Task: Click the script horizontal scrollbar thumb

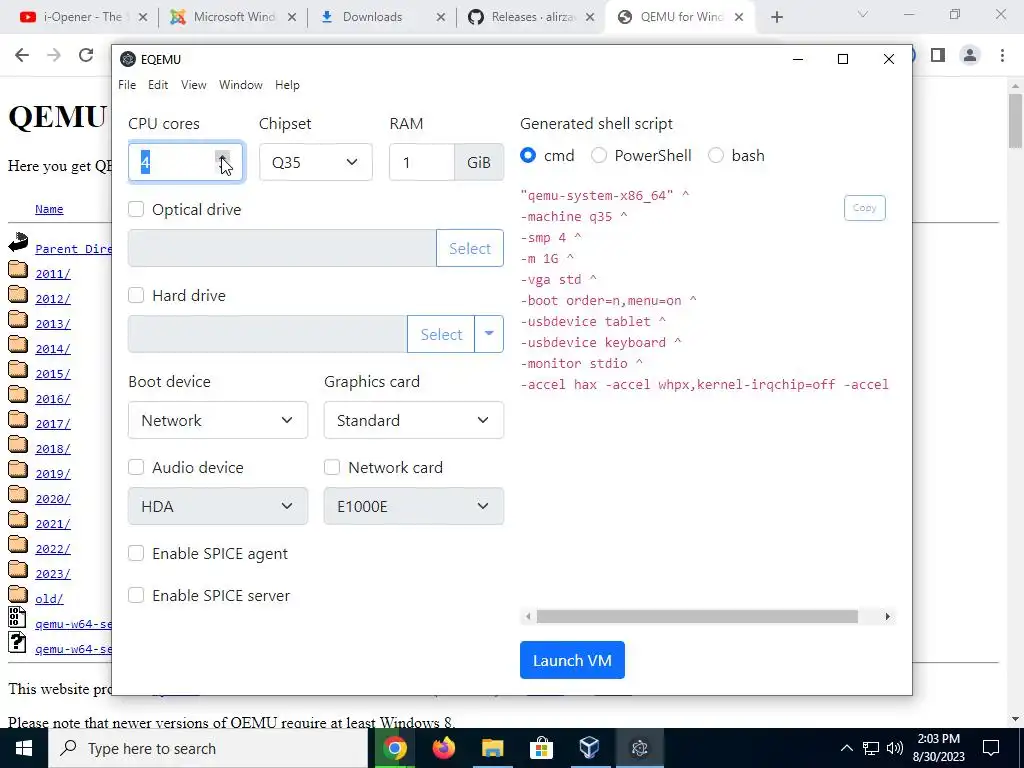Action: (x=697, y=616)
